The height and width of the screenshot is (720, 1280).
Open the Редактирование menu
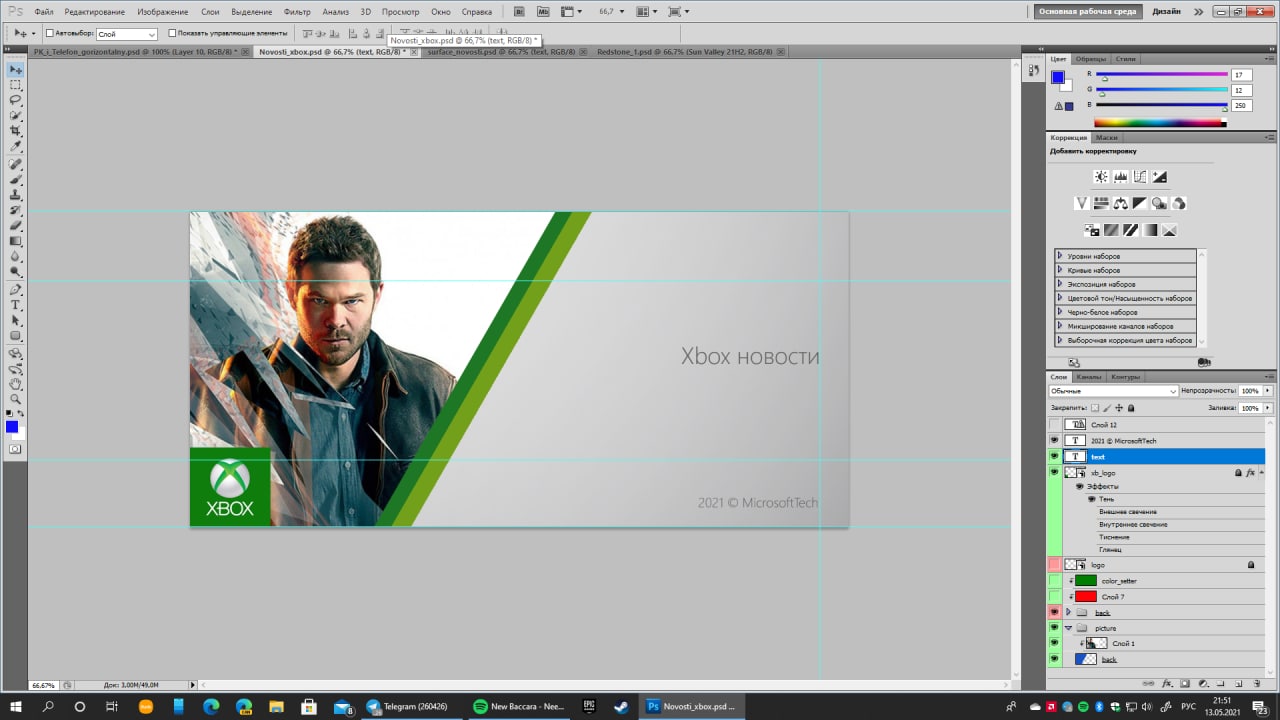[94, 12]
